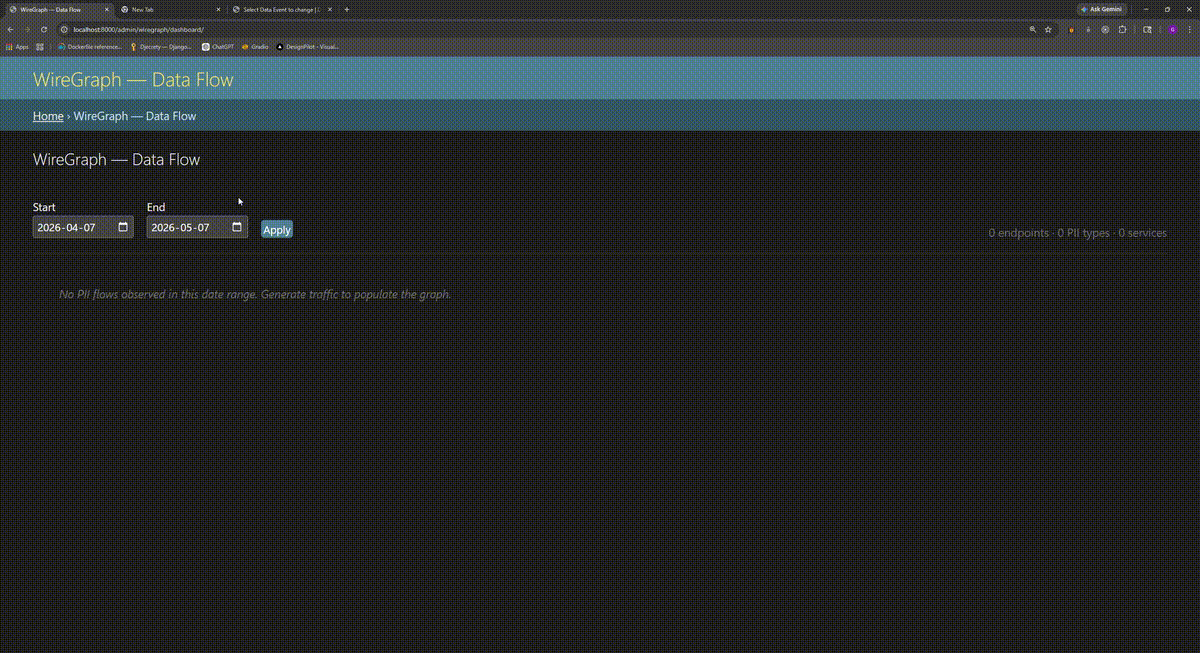Open the Dockerfile reference bookmark

(x=90, y=47)
